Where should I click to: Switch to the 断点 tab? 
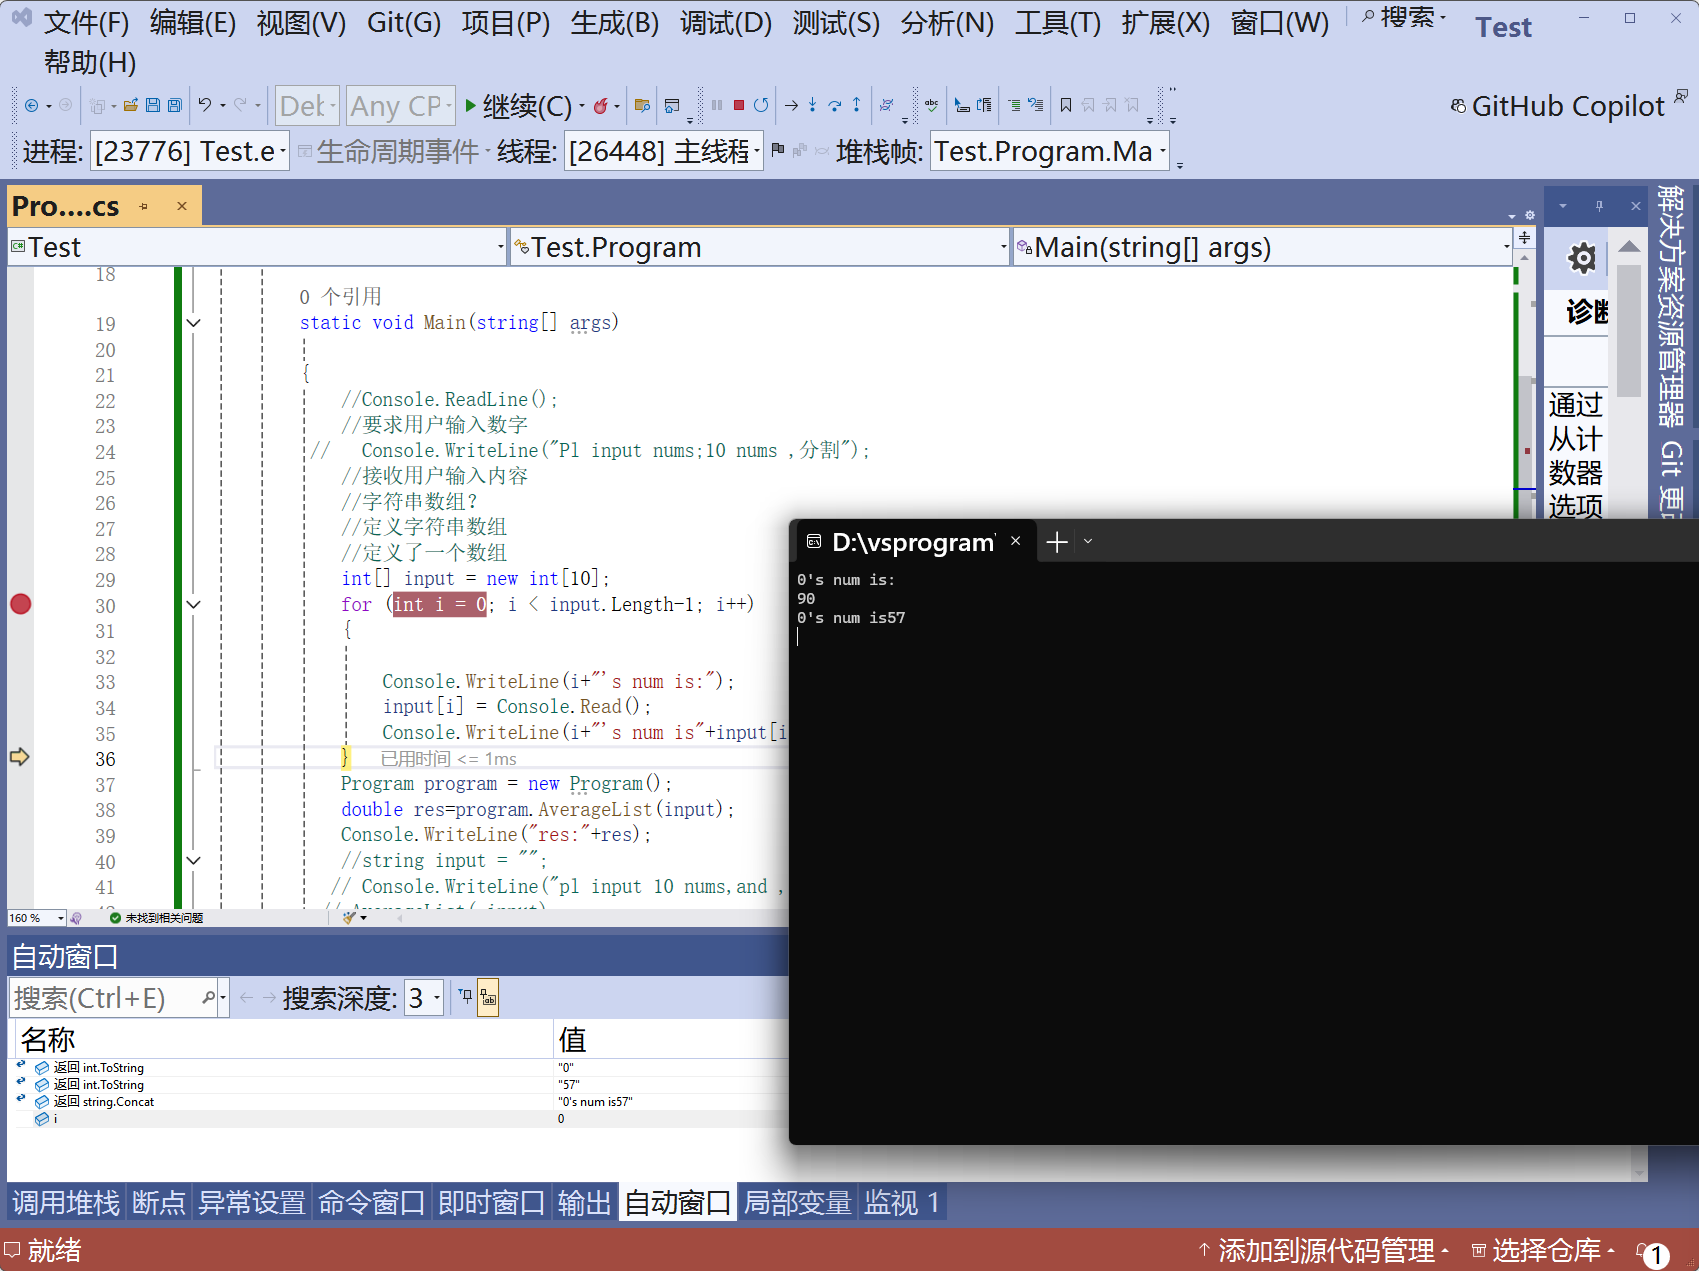tap(159, 1203)
